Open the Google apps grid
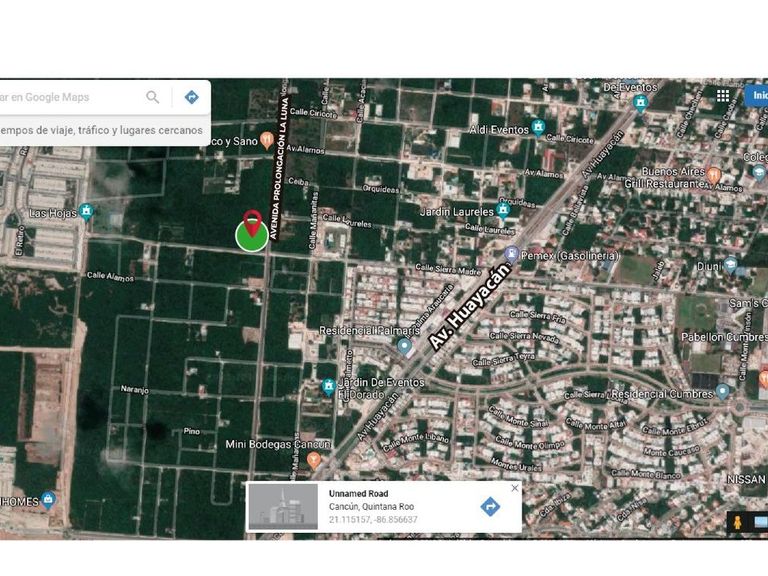 (722, 96)
